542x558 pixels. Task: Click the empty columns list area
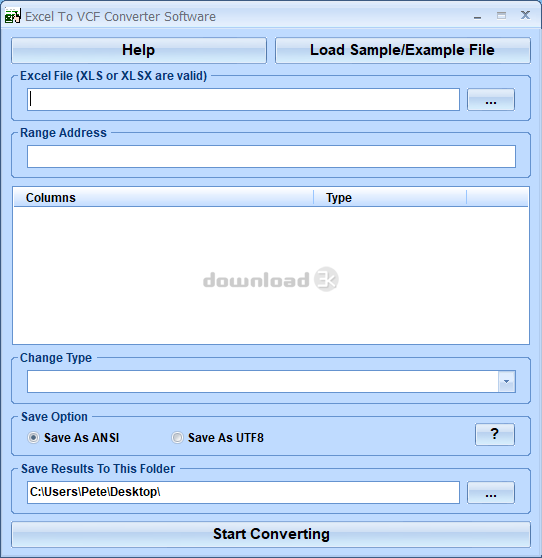pos(271,275)
